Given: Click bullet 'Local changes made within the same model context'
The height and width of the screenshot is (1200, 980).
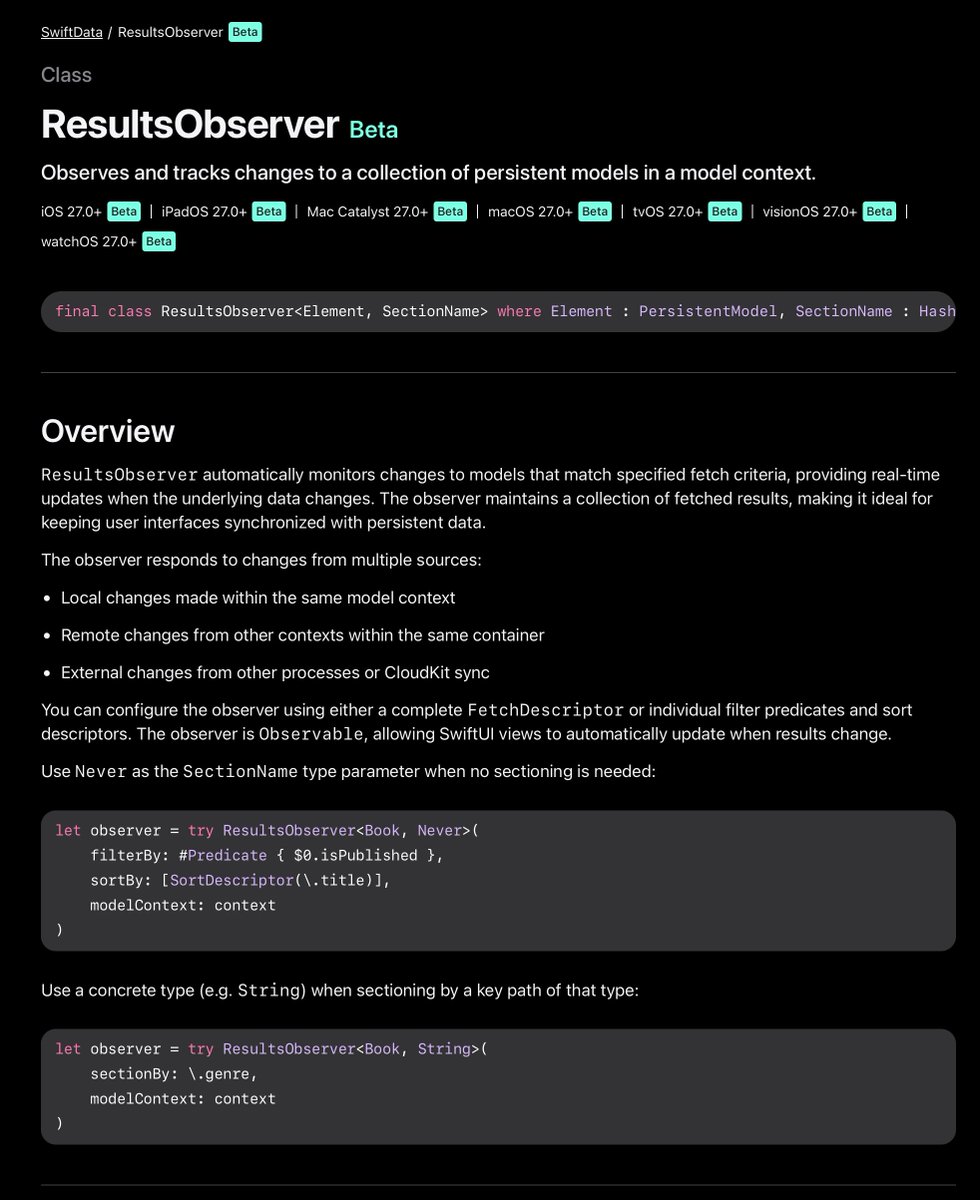Looking at the screenshot, I should click(x=258, y=597).
